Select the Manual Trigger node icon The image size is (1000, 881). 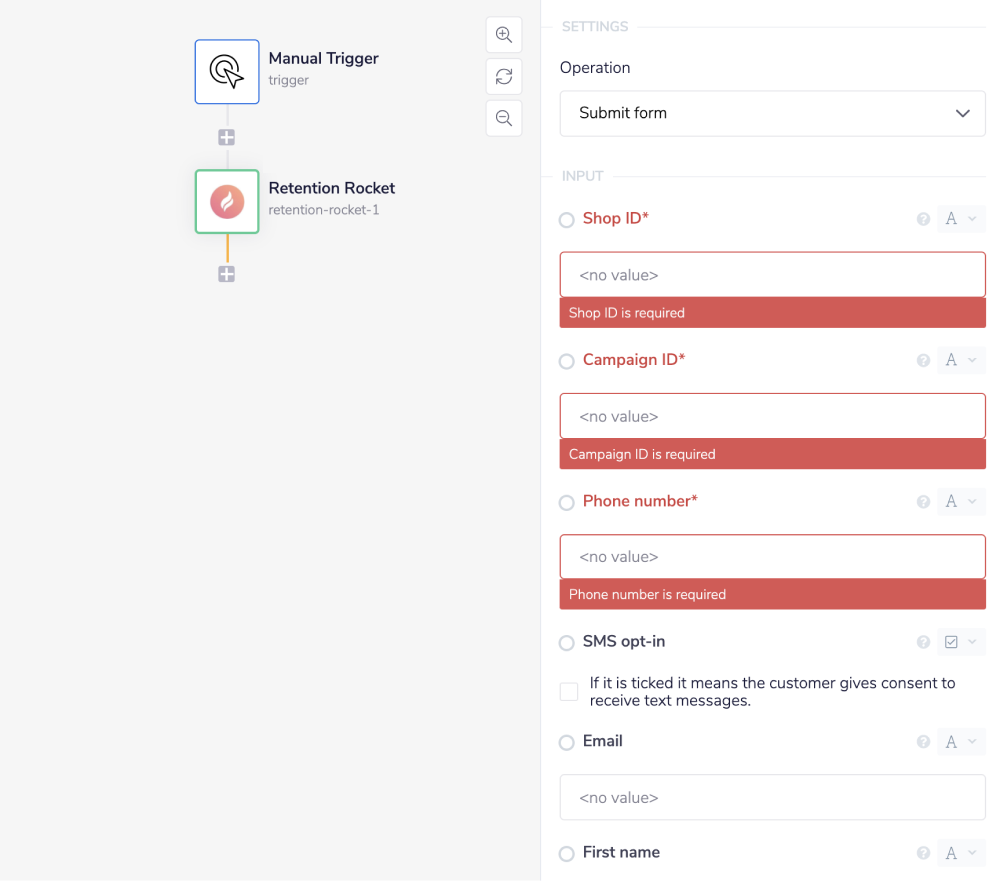[x=226, y=71]
